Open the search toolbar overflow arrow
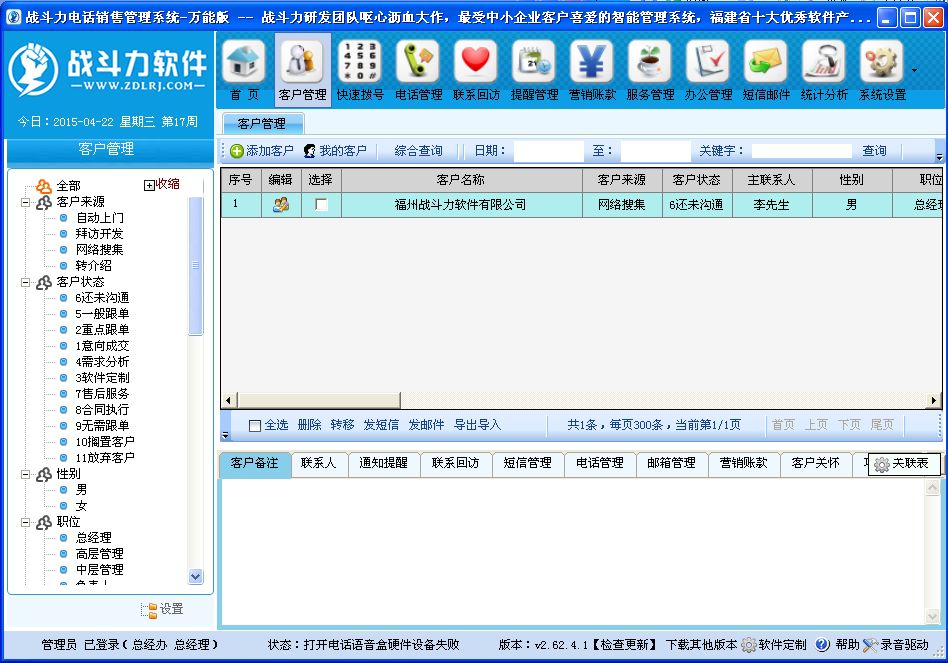Image resolution: width=948 pixels, height=663 pixels. (939, 157)
